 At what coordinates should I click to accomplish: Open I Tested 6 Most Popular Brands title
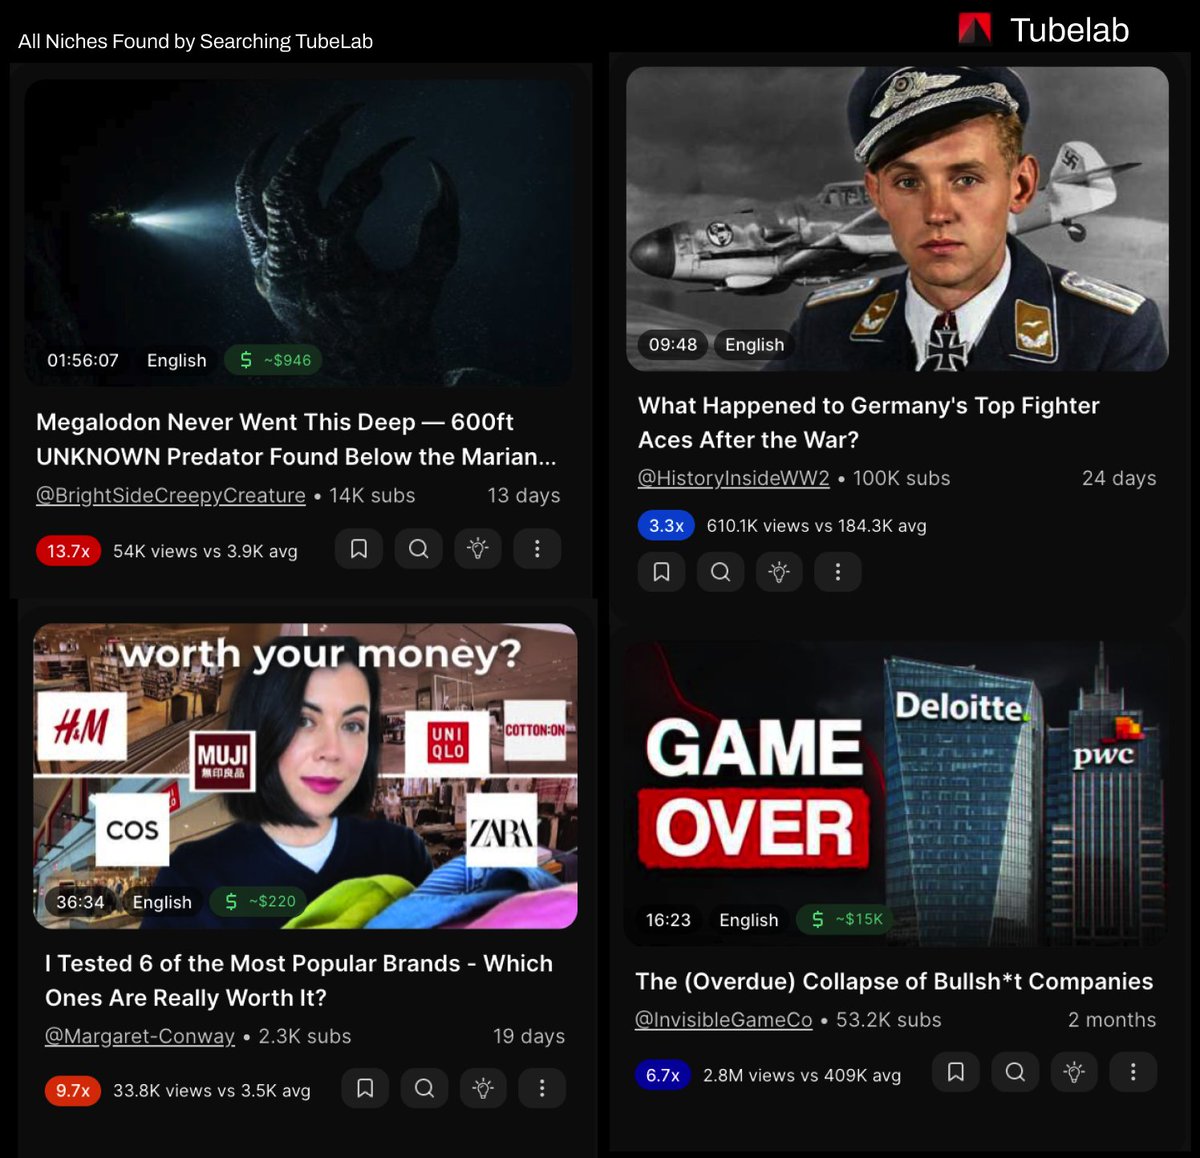click(x=299, y=980)
